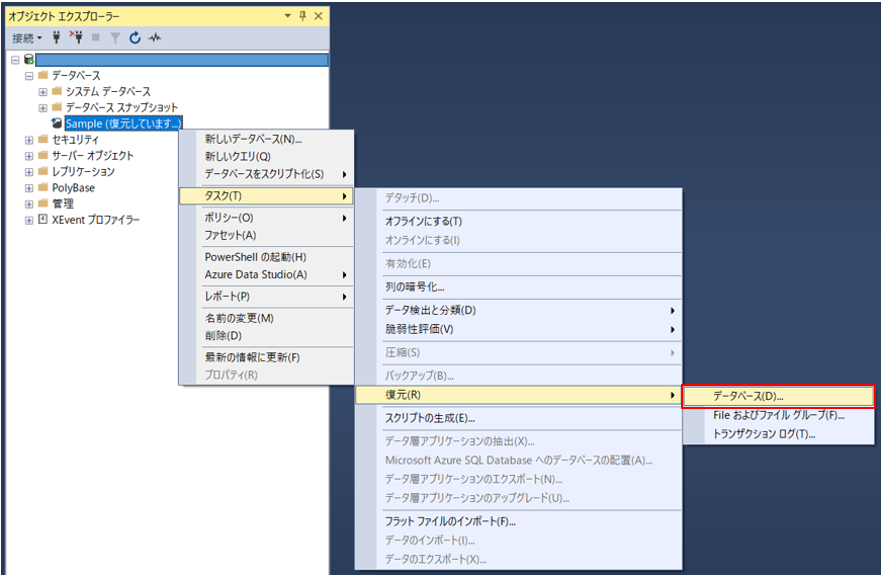Image resolution: width=883 pixels, height=577 pixels.
Task: Select the selected server name row
Action: [181, 60]
